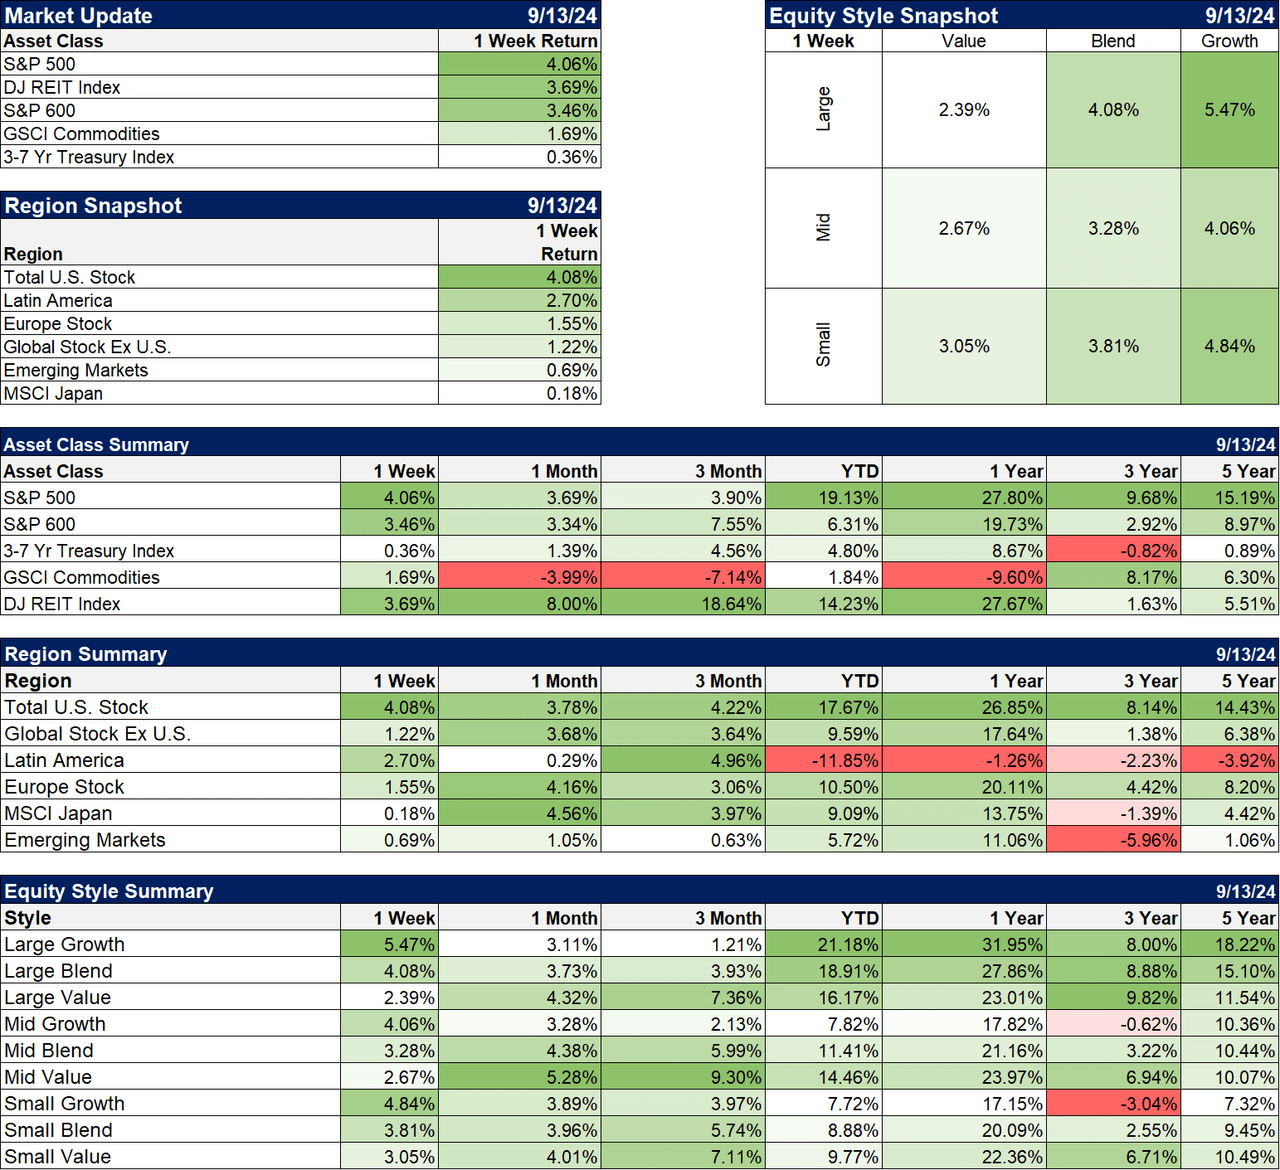Select Small Growth 4.84% cell in Style Snapshot
Viewport: 1280px width, 1170px height.
point(1229,346)
